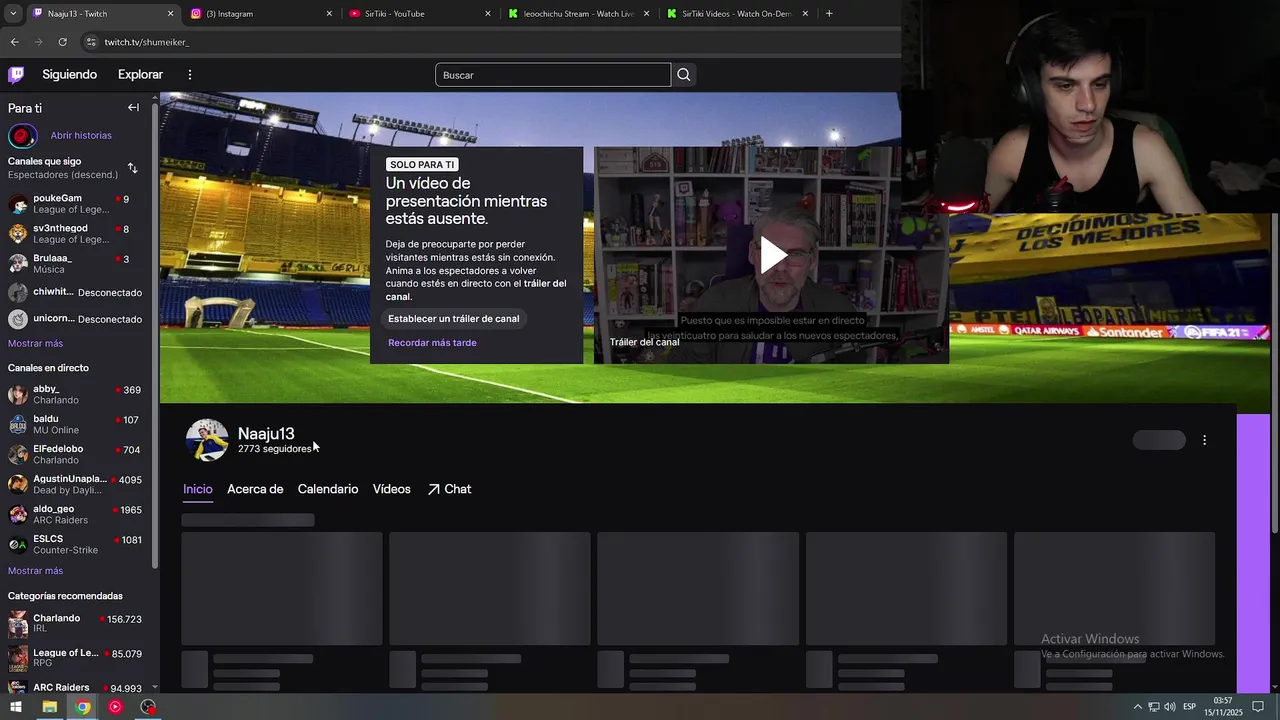
Task: Open File Explorer from the taskbar
Action: (49, 707)
